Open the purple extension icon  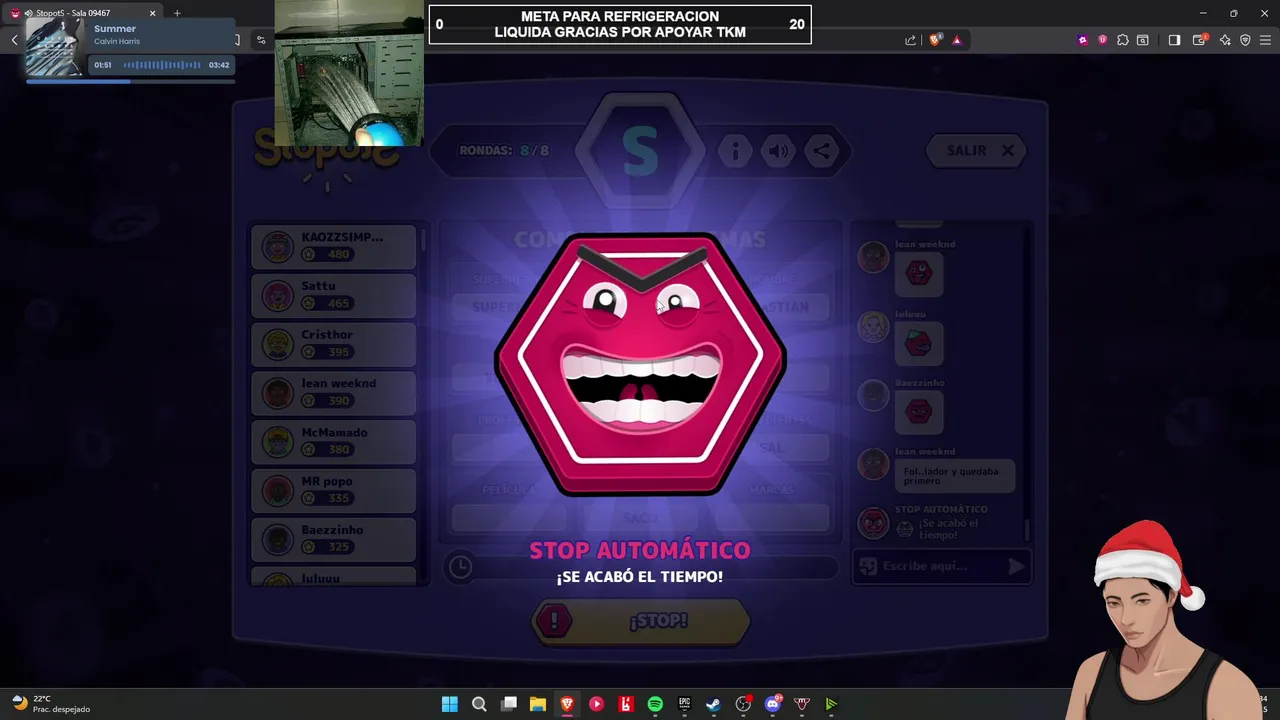[1083, 40]
